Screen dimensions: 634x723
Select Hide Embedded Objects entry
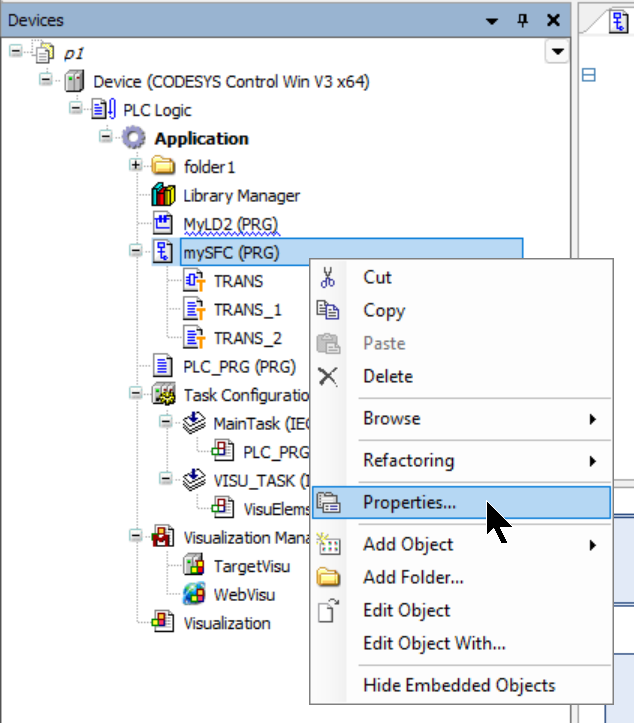(462, 685)
